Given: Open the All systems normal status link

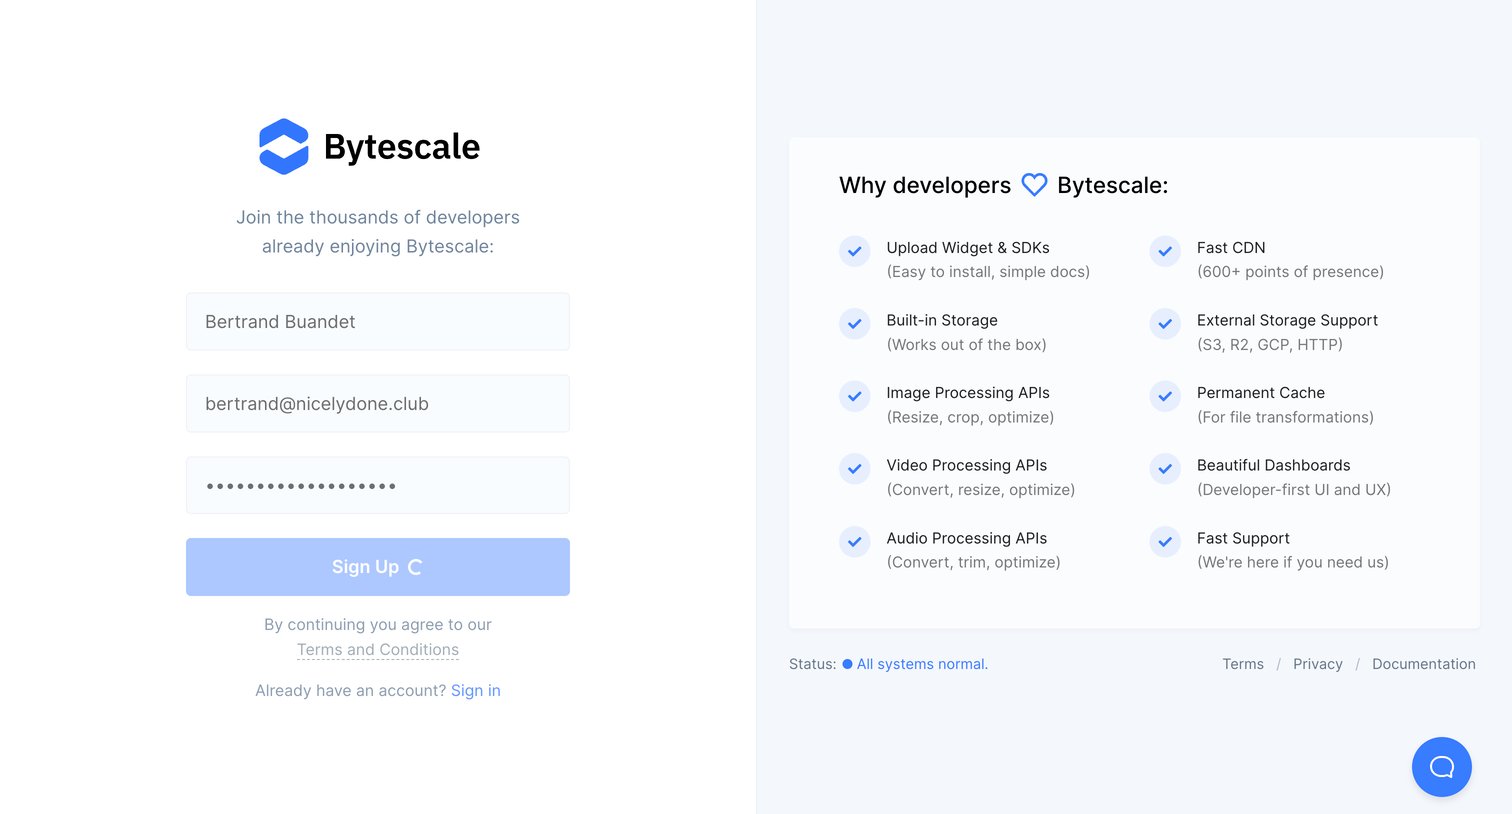Looking at the screenshot, I should [922, 664].
